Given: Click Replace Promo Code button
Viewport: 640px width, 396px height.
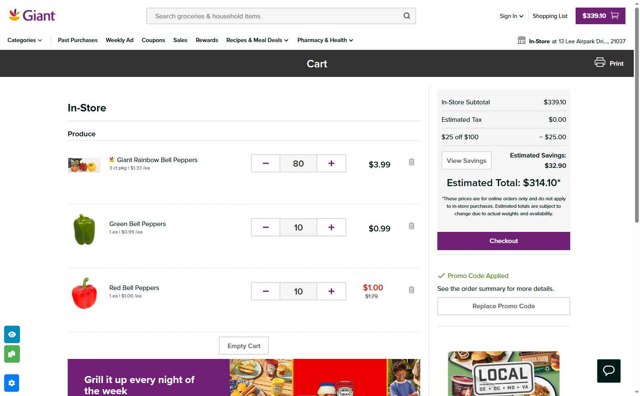Looking at the screenshot, I should pos(503,306).
